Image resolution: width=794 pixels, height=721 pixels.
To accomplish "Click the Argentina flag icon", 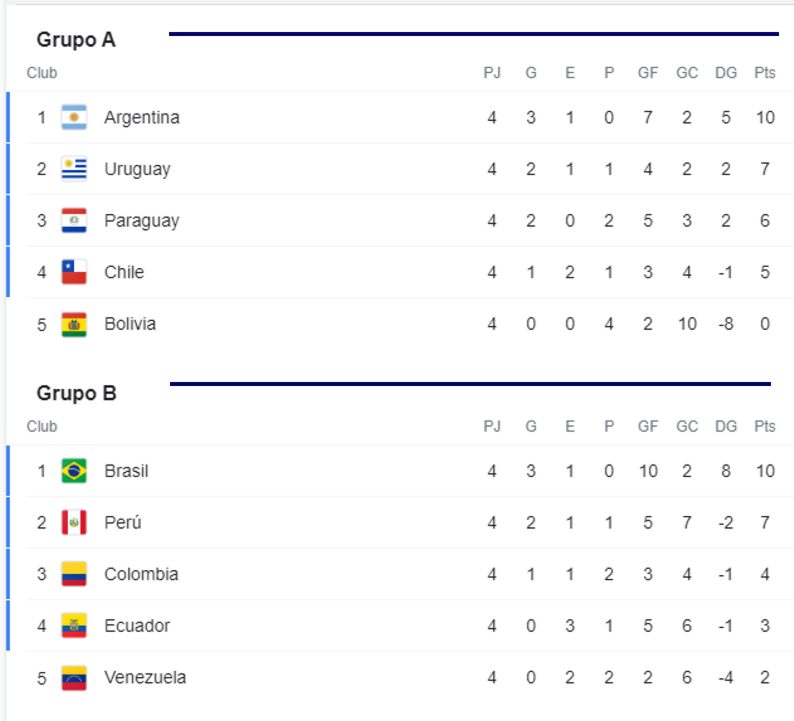I will (74, 117).
